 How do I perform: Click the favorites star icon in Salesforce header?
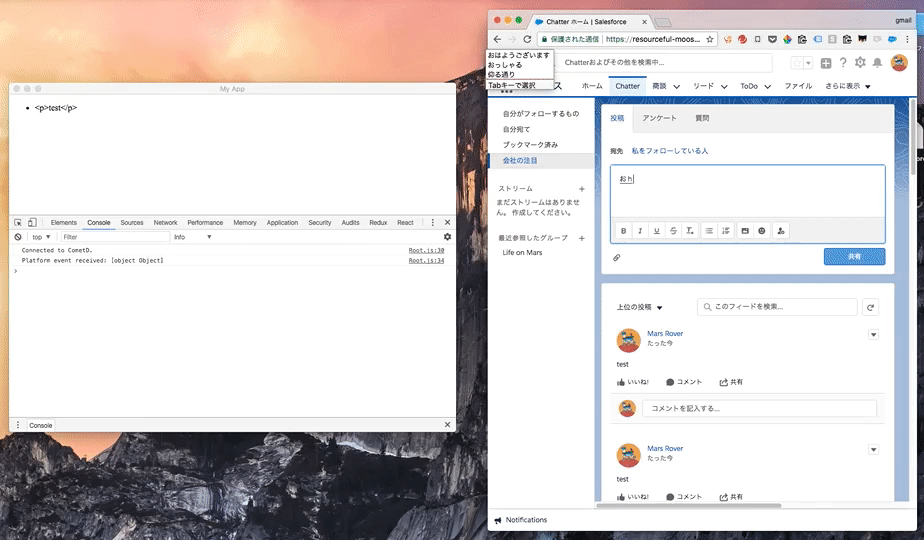[797, 62]
